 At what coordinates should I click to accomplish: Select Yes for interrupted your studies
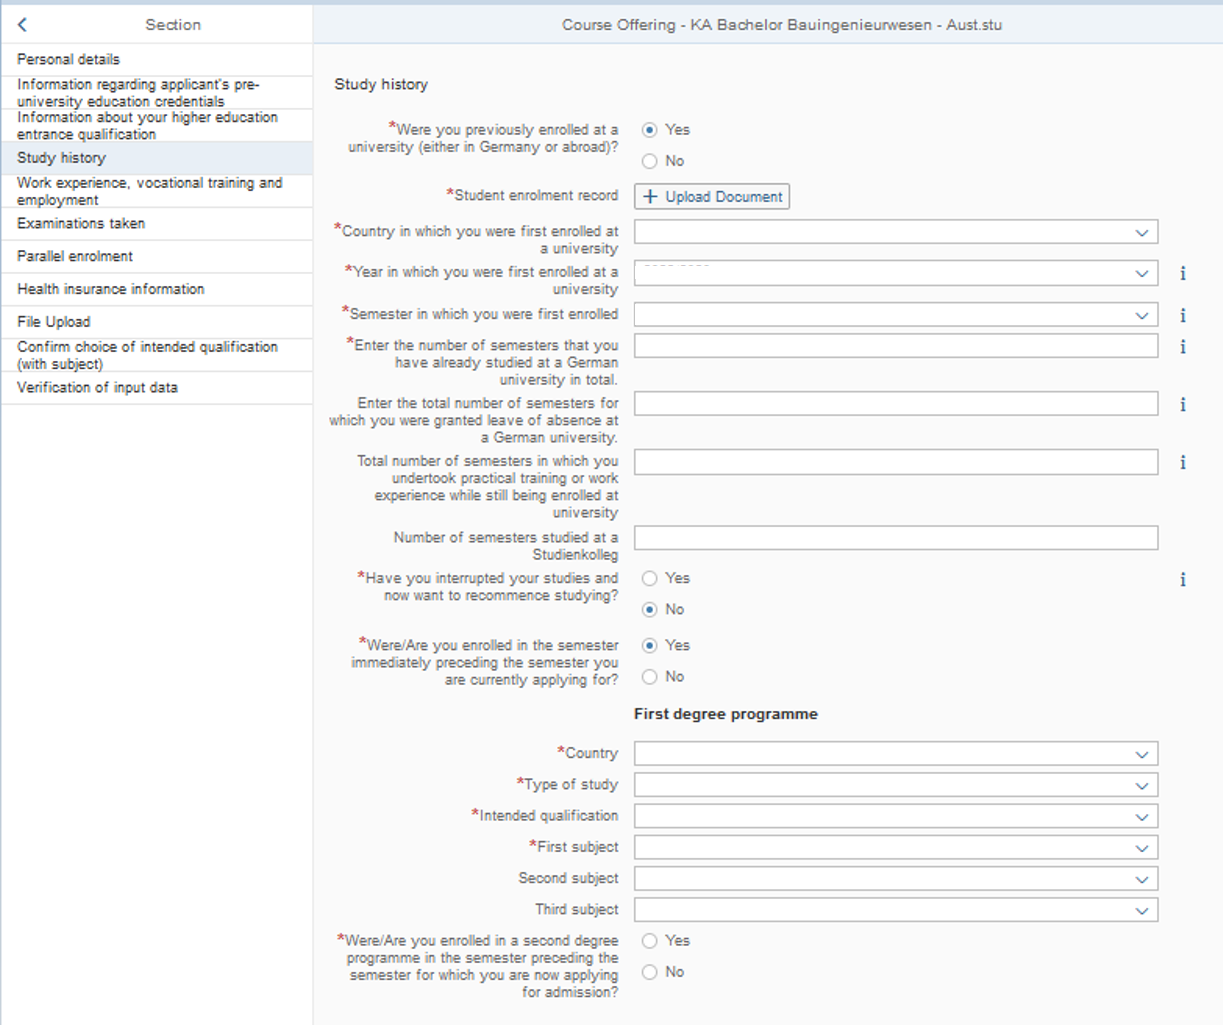[x=650, y=578]
